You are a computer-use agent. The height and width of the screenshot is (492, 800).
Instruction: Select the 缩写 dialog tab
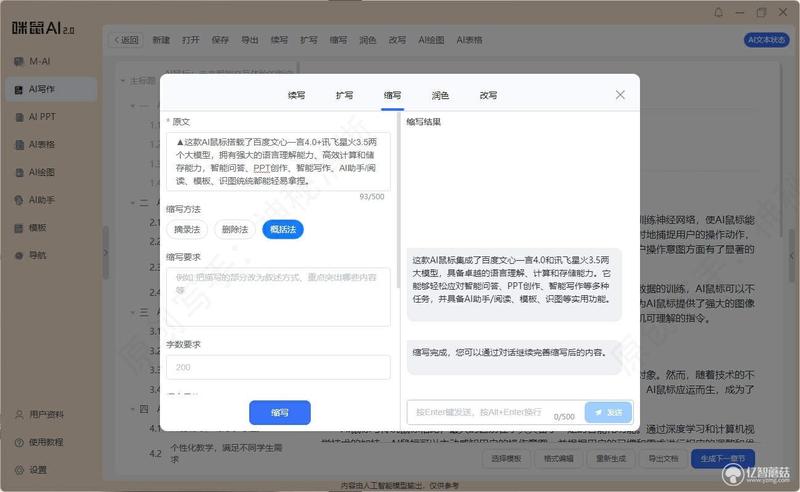(x=392, y=95)
